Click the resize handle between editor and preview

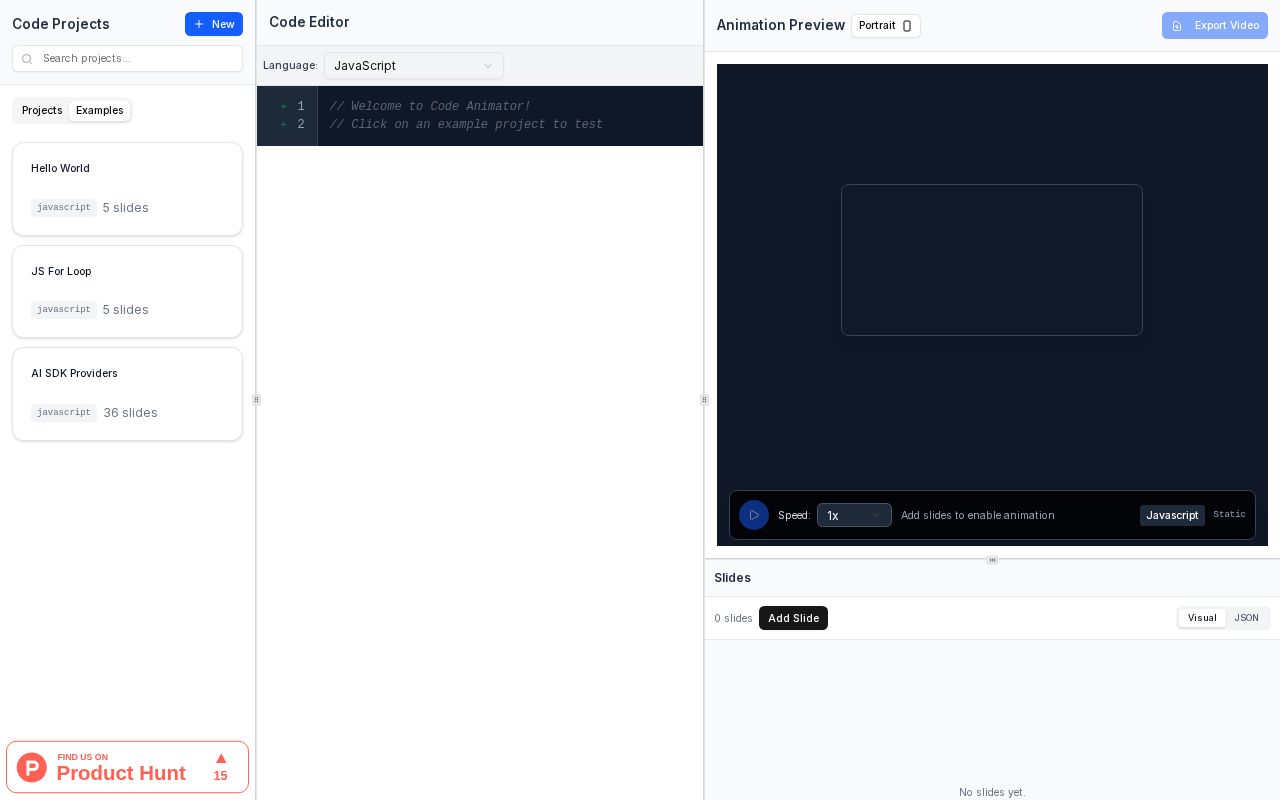pyautogui.click(x=704, y=400)
